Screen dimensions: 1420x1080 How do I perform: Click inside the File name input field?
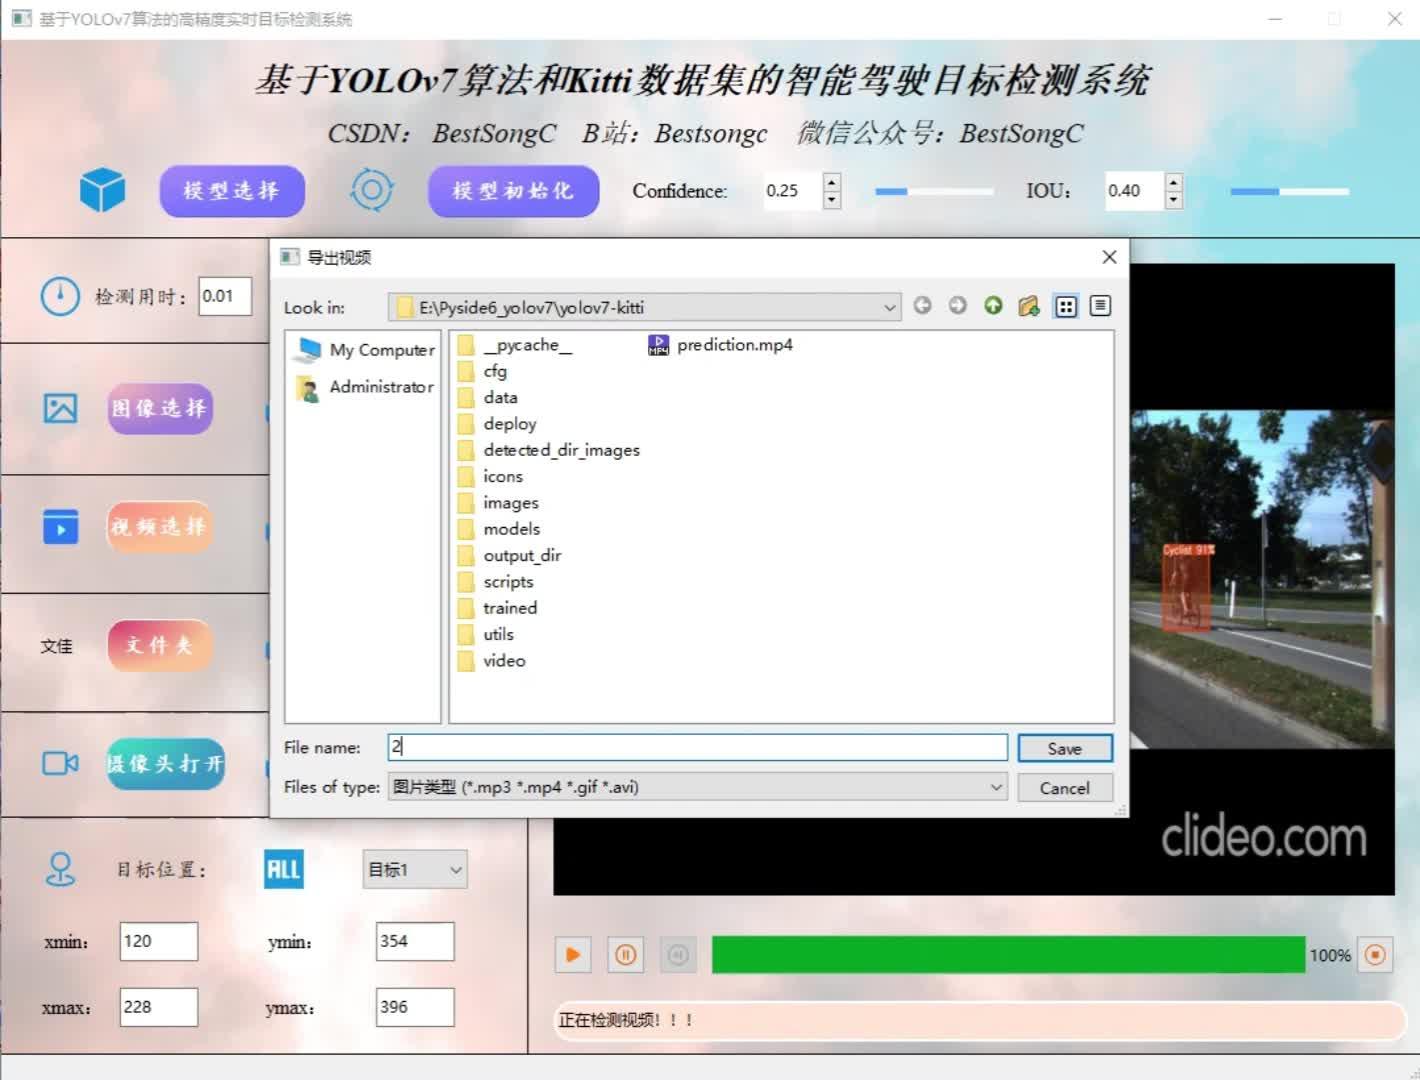pos(697,747)
